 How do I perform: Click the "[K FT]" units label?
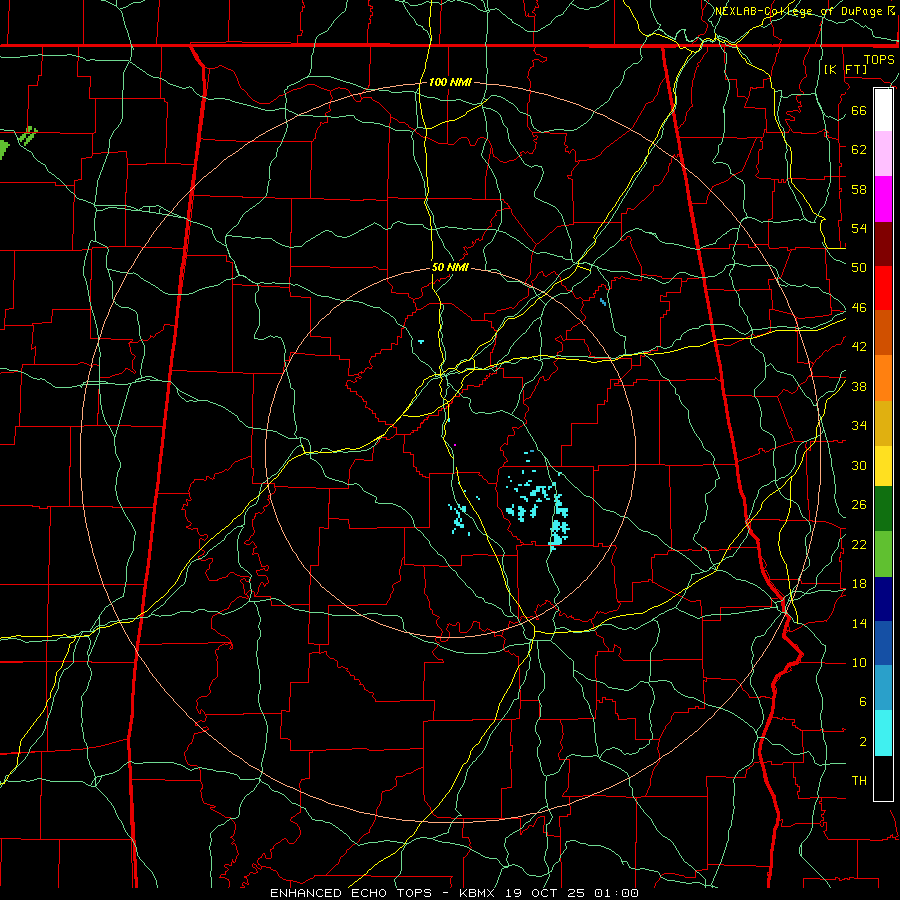pyautogui.click(x=845, y=70)
